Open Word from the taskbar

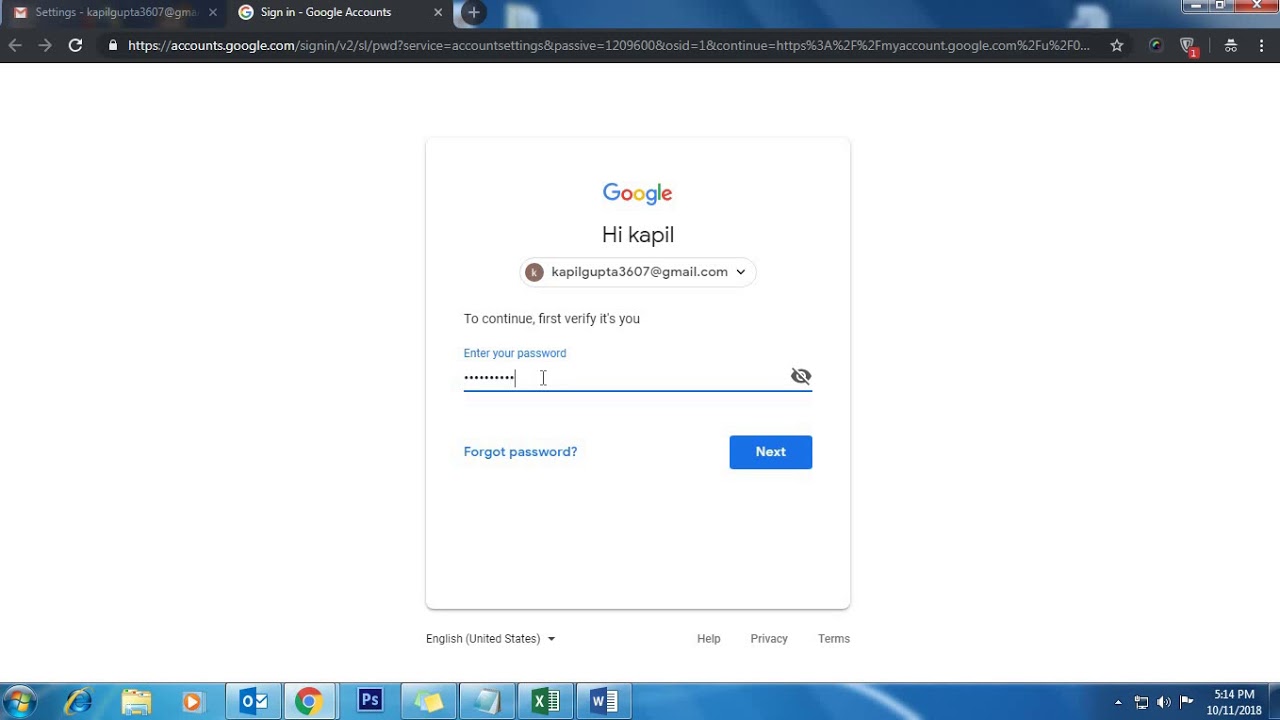[604, 701]
